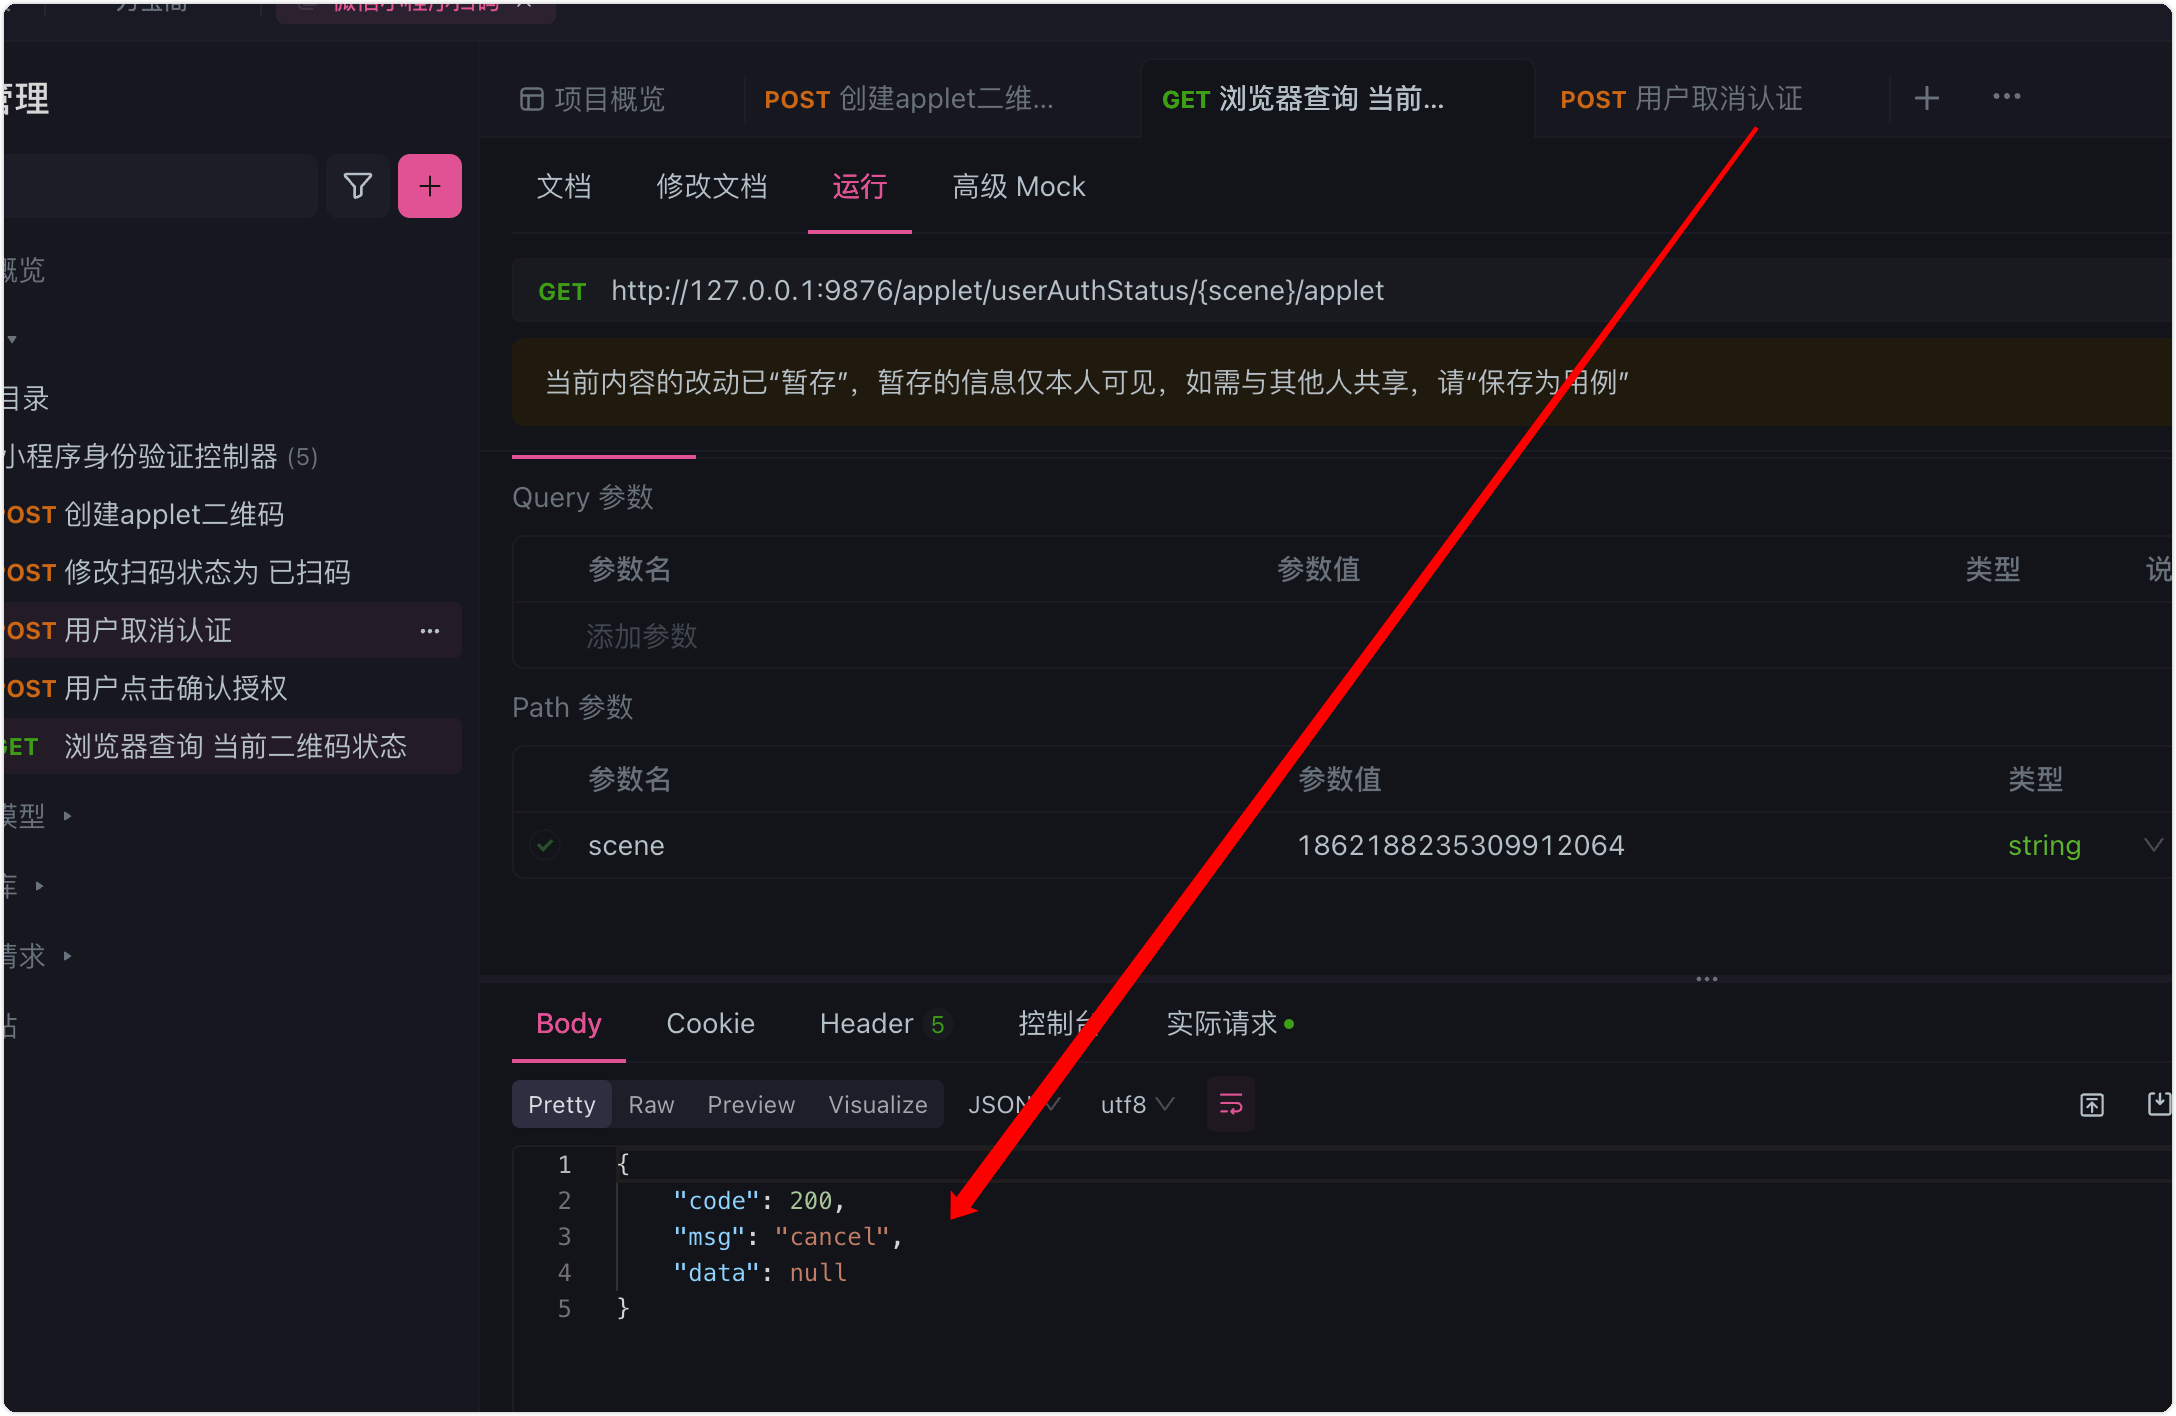
Task: Toggle the scene parameter checkbox
Action: (545, 845)
